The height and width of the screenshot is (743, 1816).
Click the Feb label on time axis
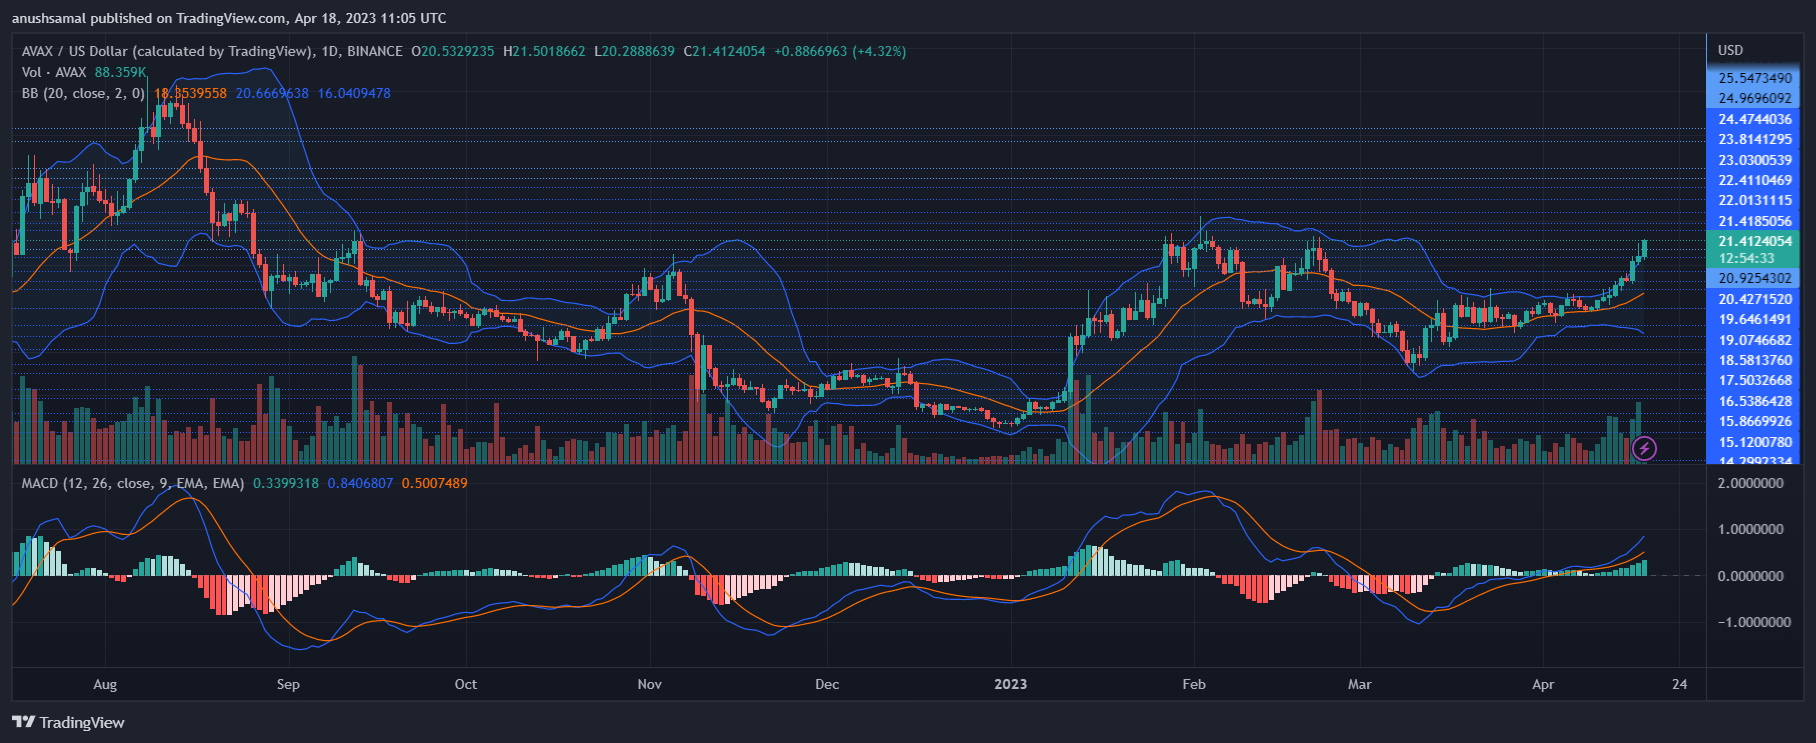coord(1194,685)
